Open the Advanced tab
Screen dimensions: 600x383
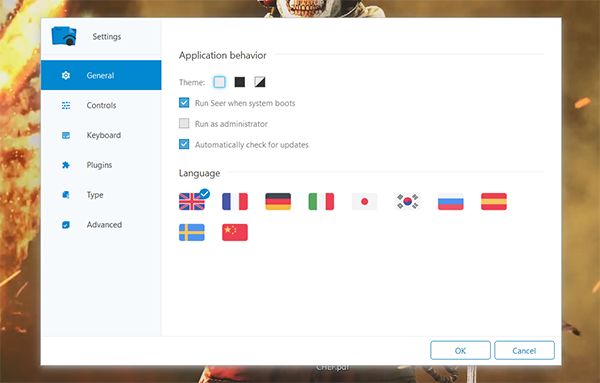coord(101,225)
